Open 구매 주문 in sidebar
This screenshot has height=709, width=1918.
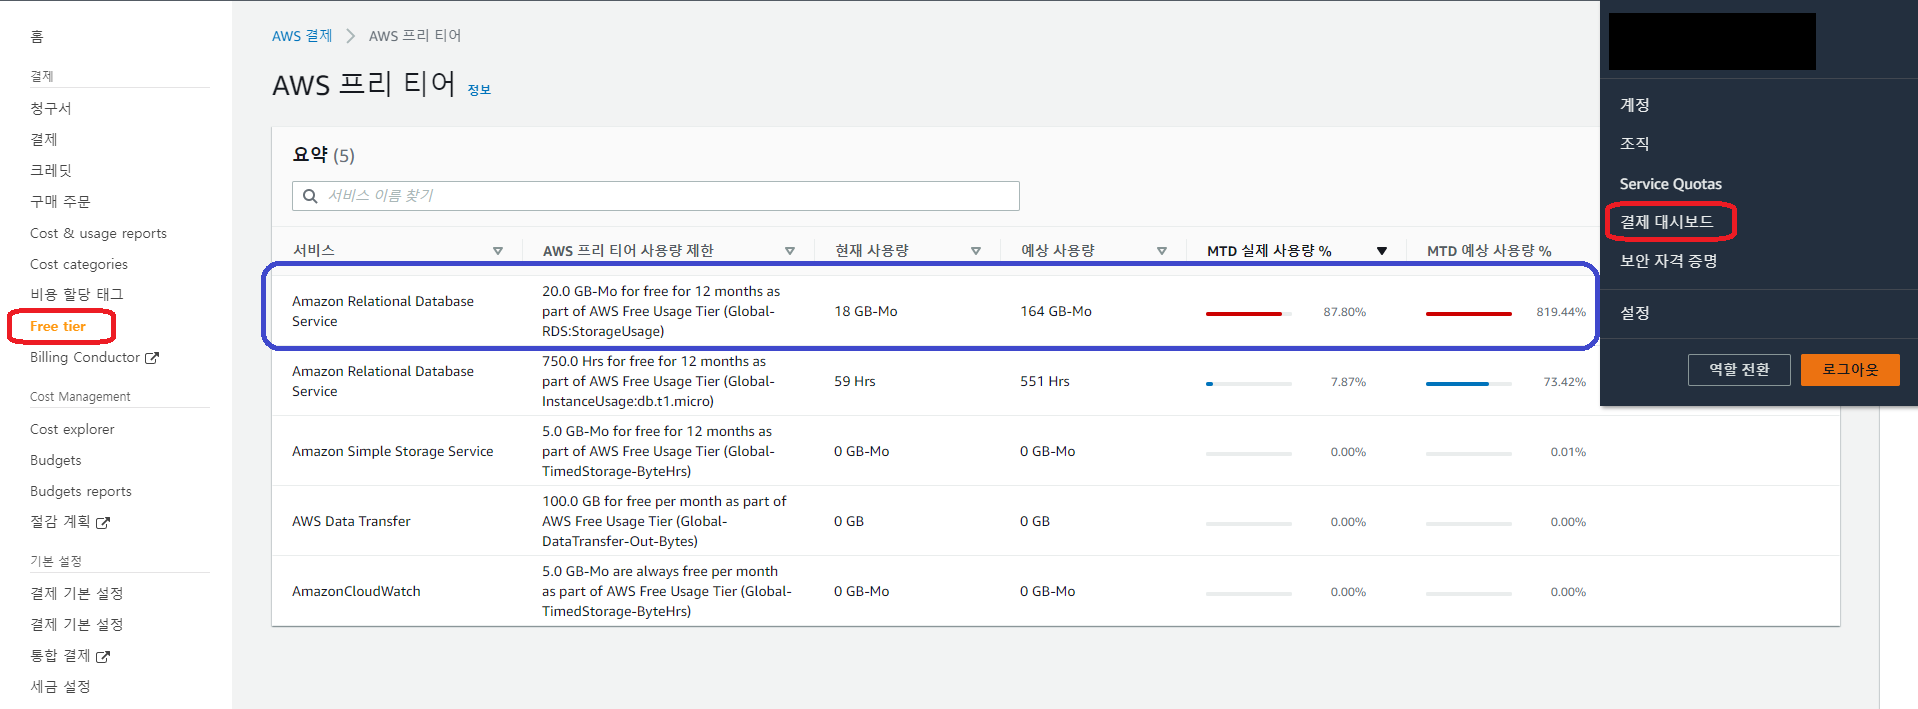(x=60, y=201)
